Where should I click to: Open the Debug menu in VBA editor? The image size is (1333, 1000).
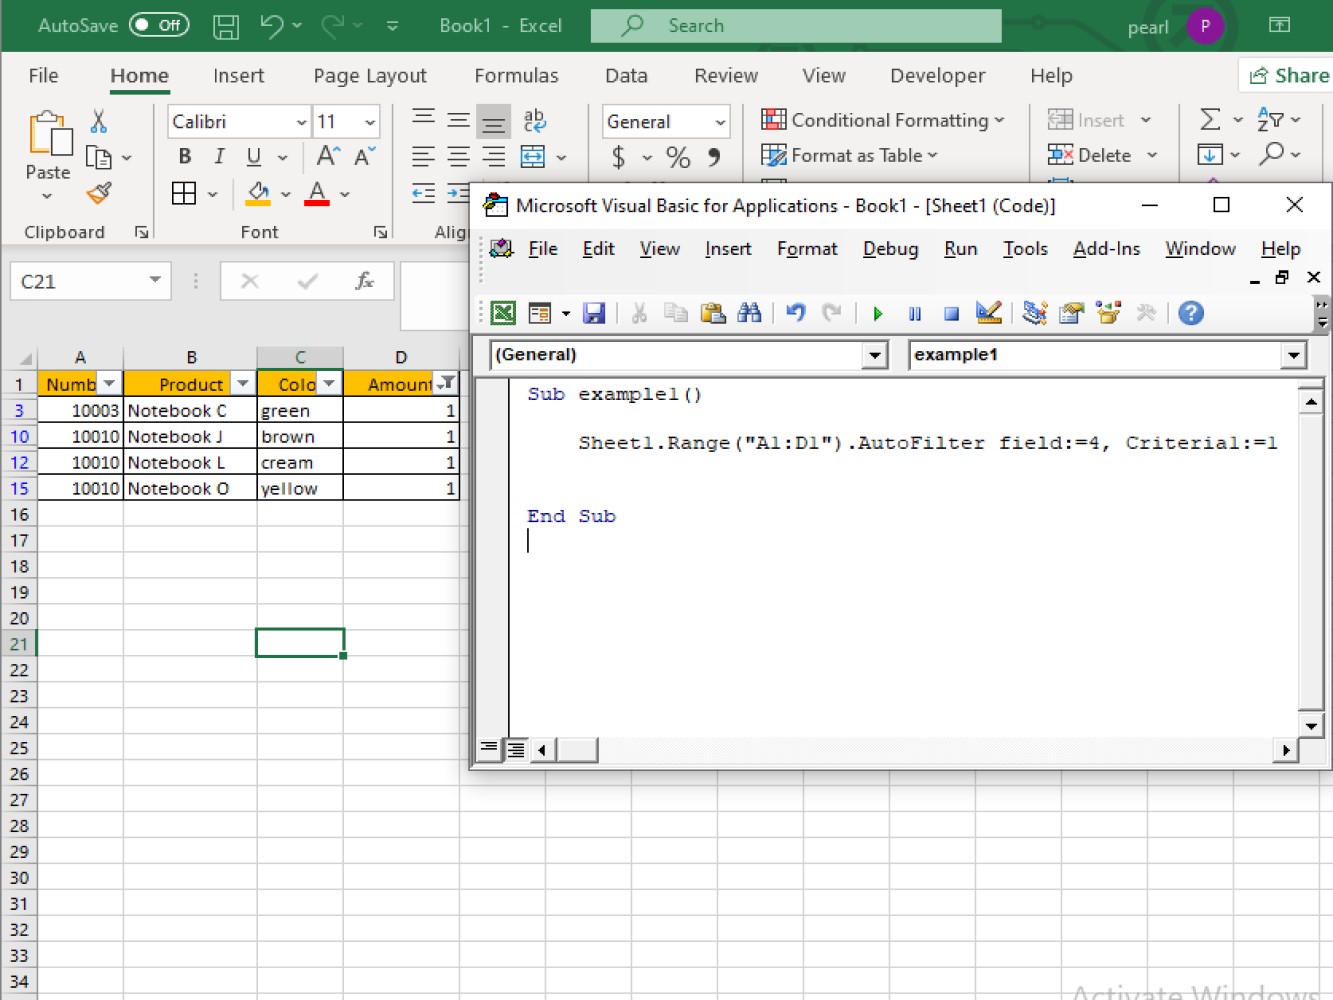click(x=889, y=249)
